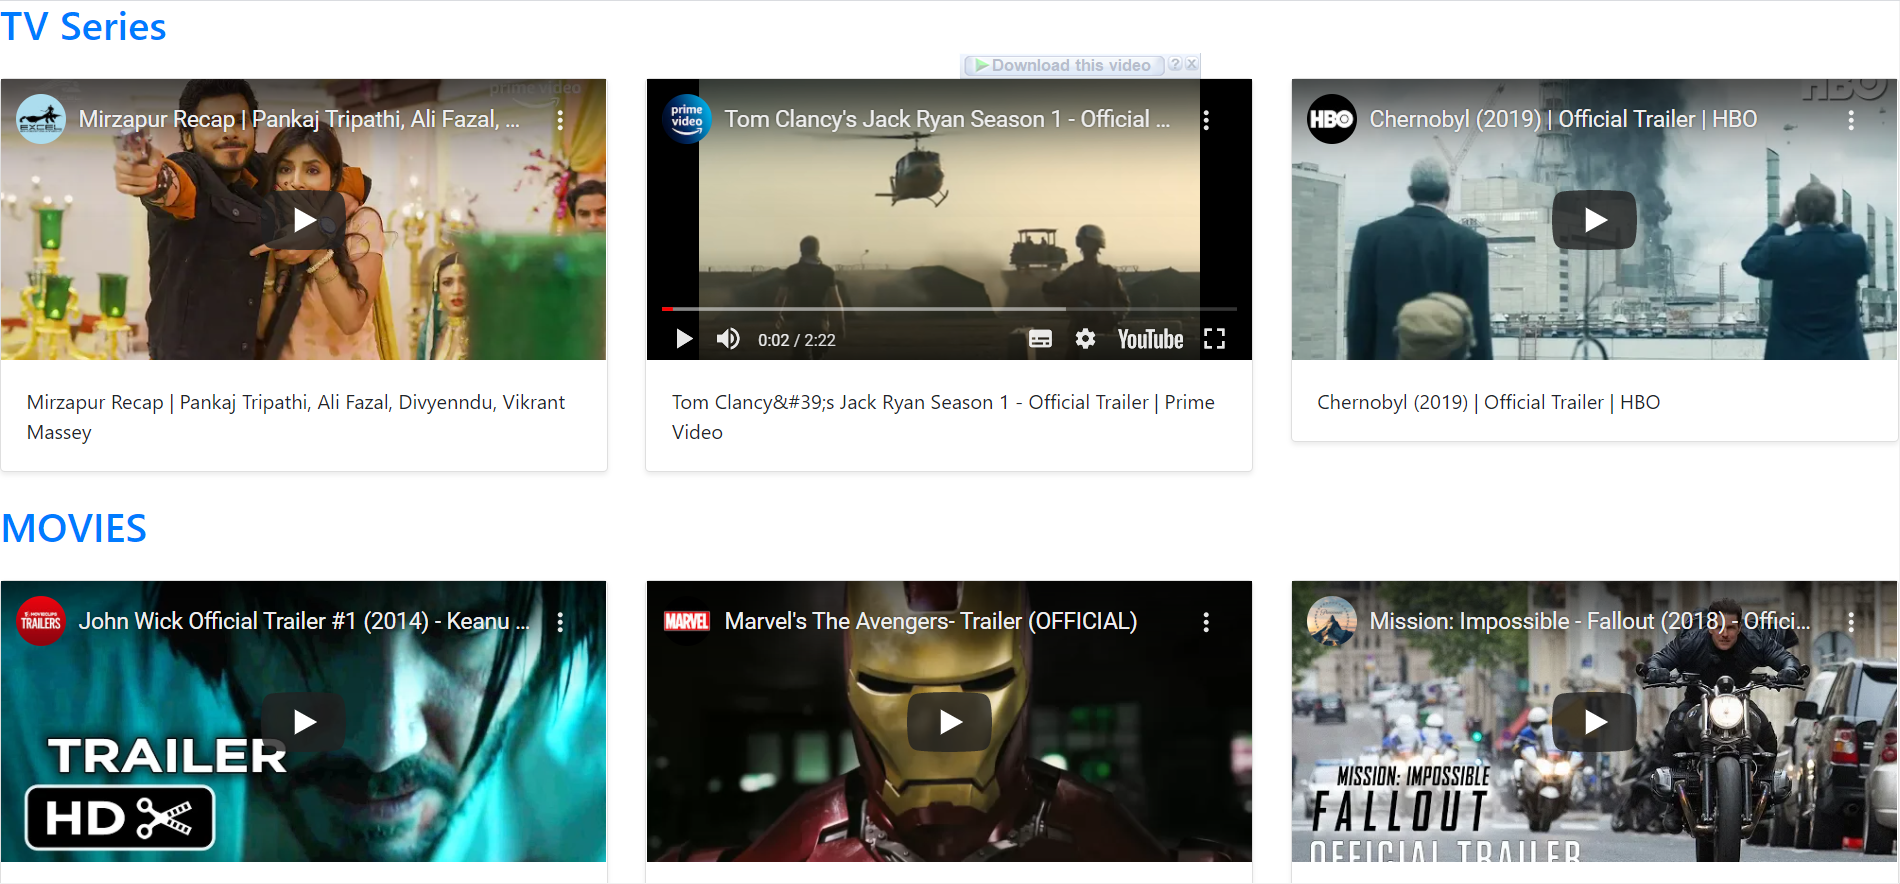Click the HBO channel avatar

coord(1332,119)
